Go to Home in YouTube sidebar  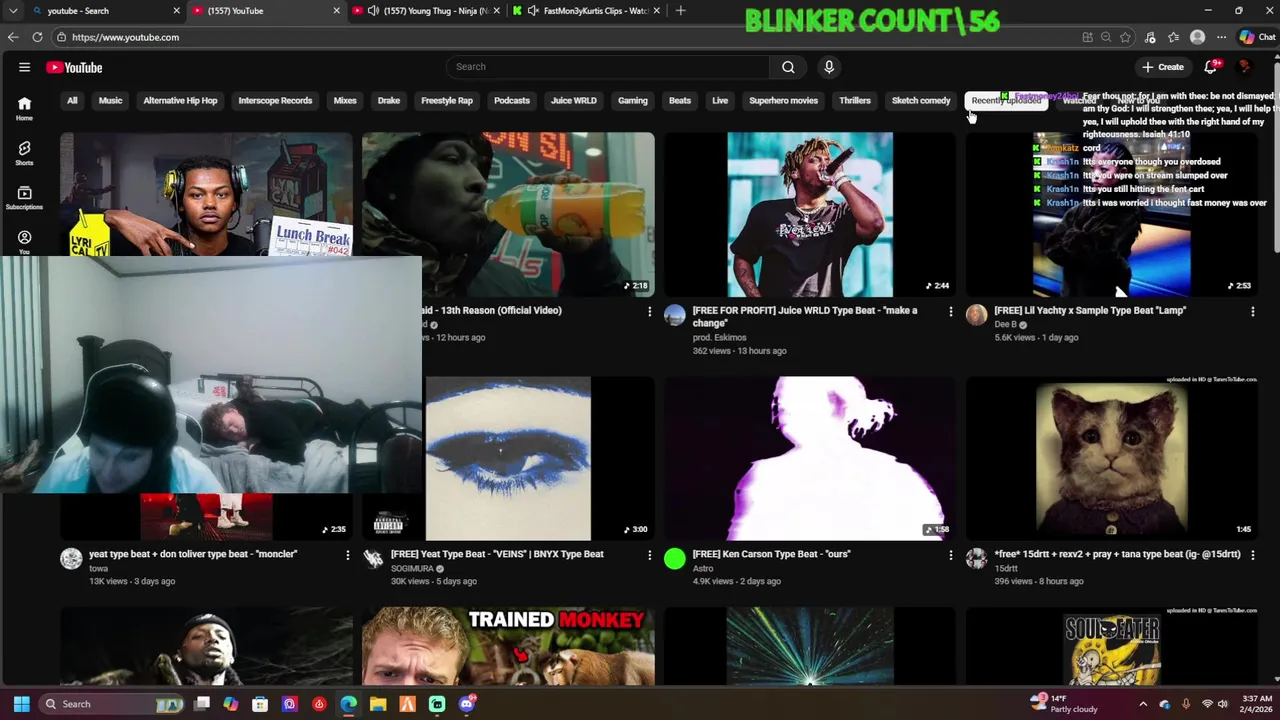tap(24, 108)
